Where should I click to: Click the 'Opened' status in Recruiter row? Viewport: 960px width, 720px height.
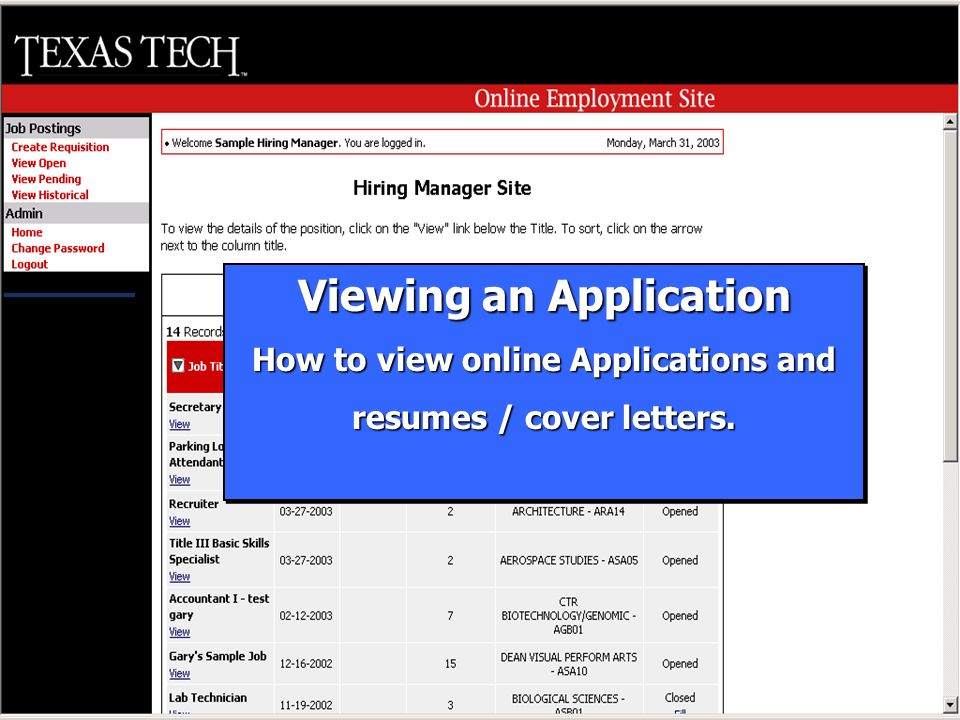(x=680, y=511)
